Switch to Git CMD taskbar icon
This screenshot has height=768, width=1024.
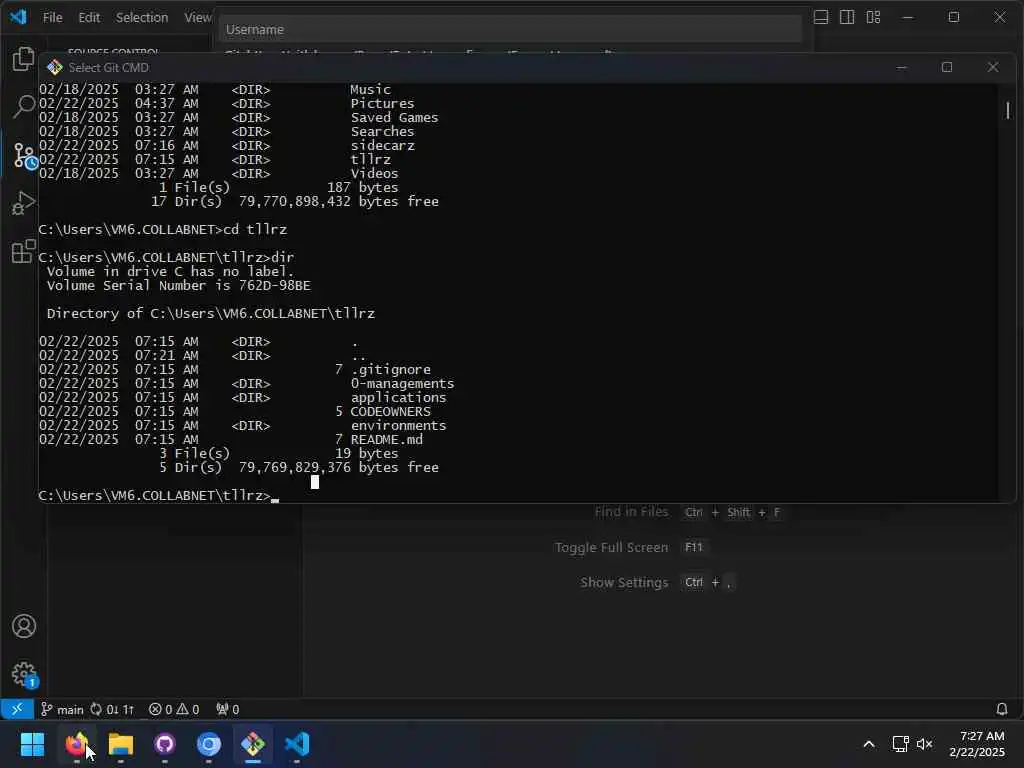pos(253,744)
